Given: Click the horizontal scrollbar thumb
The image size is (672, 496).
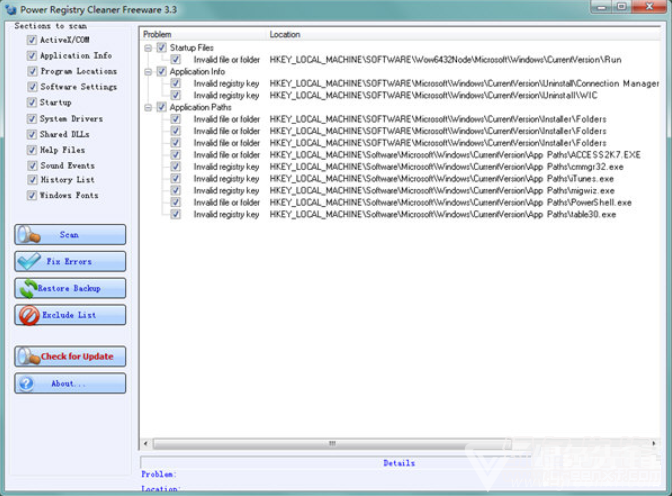Looking at the screenshot, I should coord(332,443).
